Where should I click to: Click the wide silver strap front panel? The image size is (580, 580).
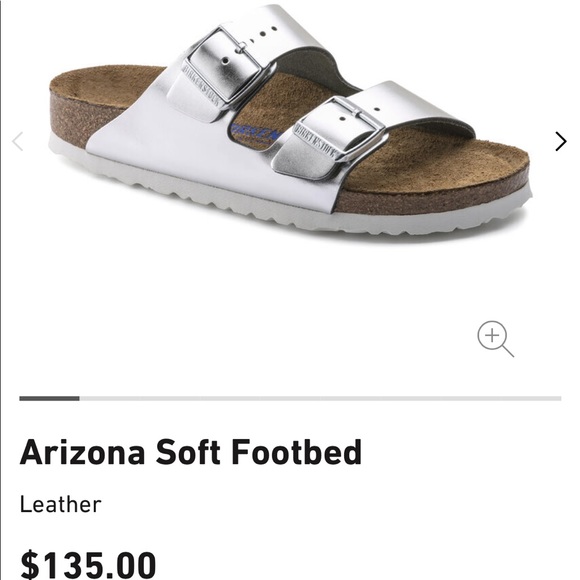(178, 148)
